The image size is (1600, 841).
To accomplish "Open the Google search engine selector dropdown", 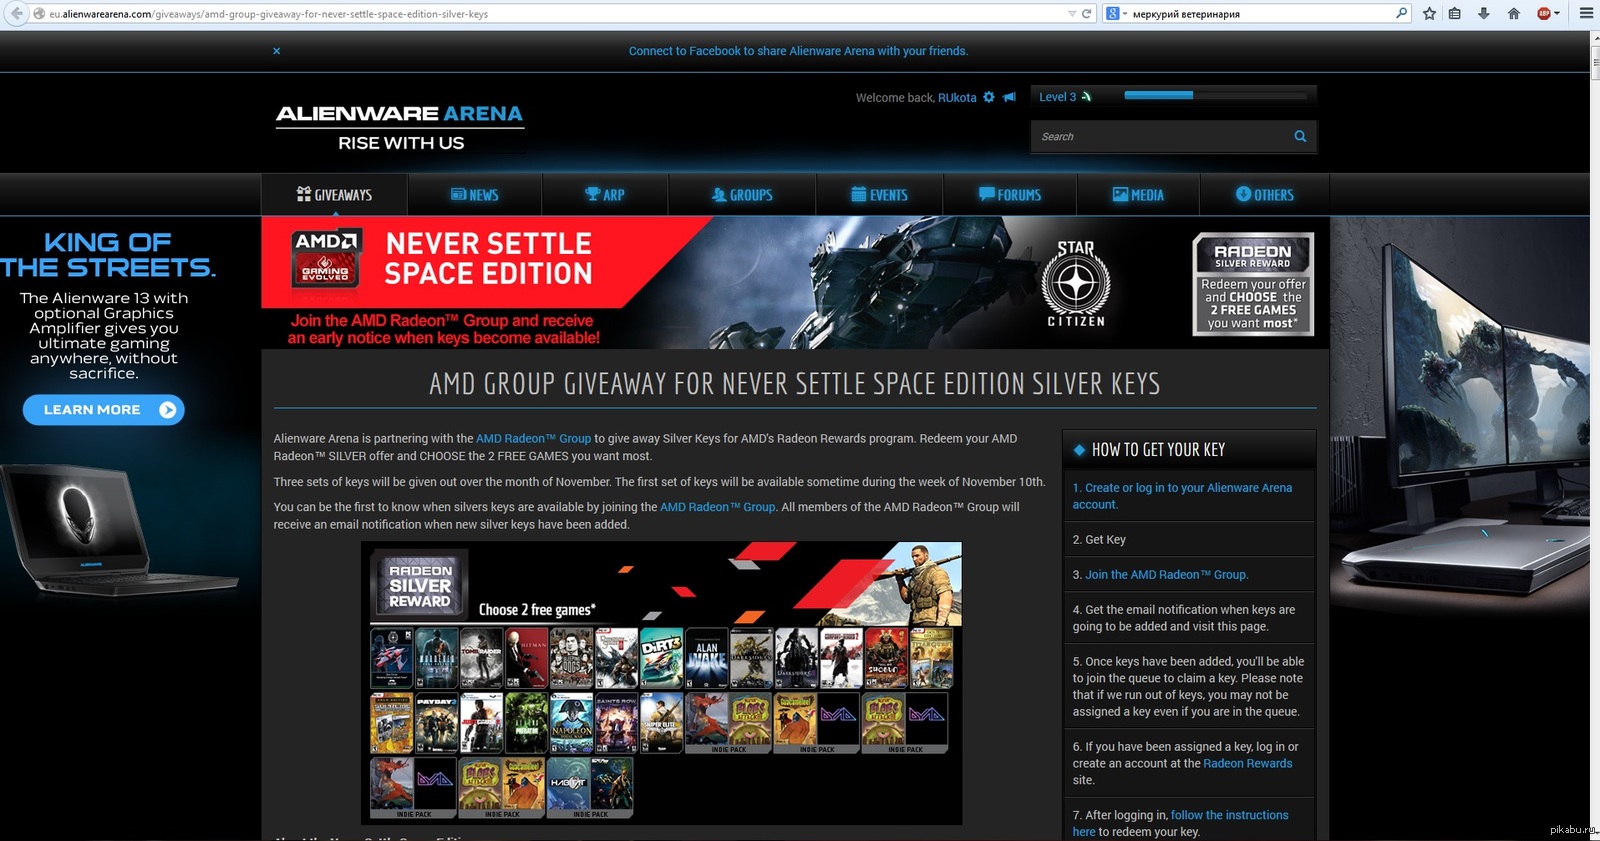I will pyautogui.click(x=1116, y=14).
